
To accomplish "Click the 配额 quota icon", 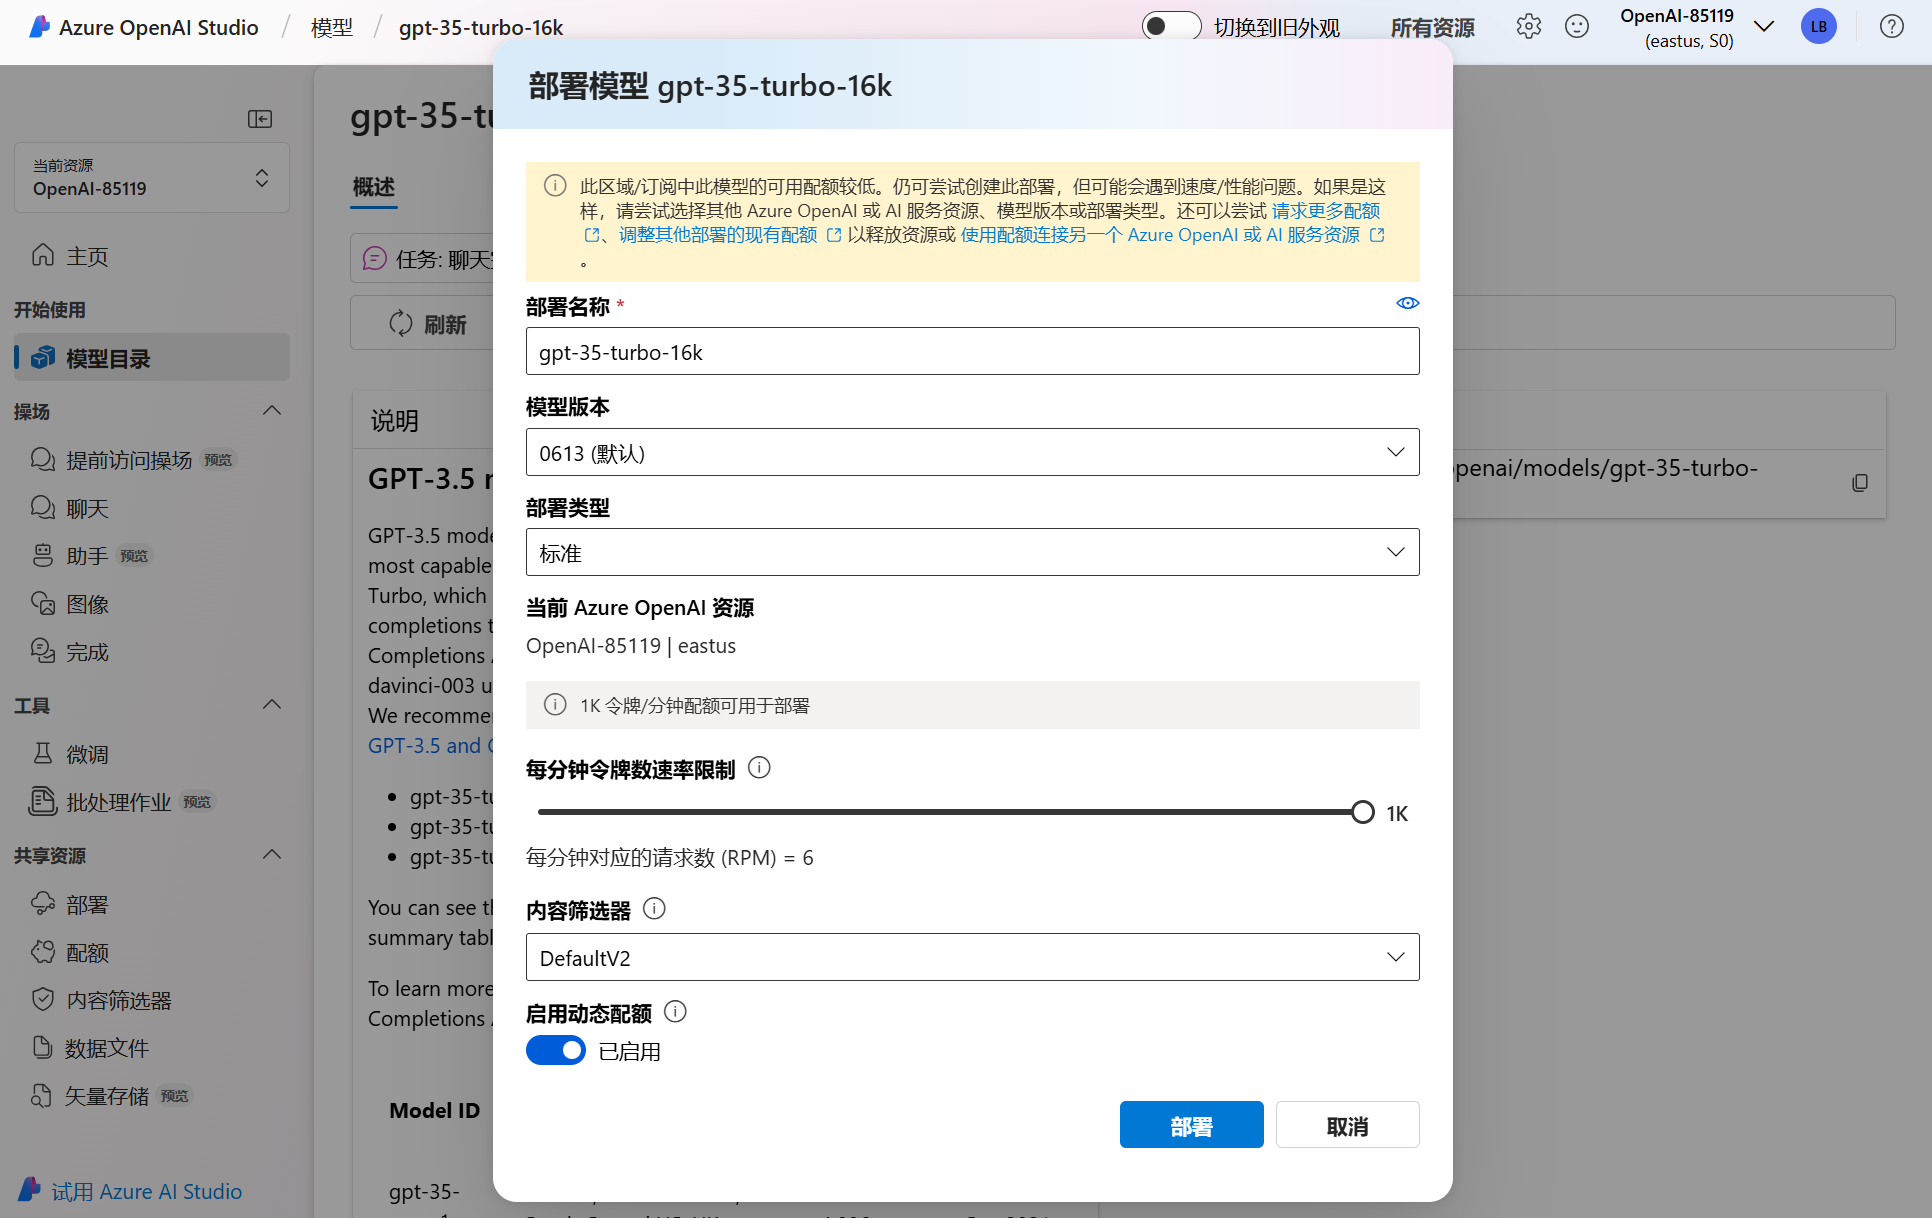I will coord(43,952).
